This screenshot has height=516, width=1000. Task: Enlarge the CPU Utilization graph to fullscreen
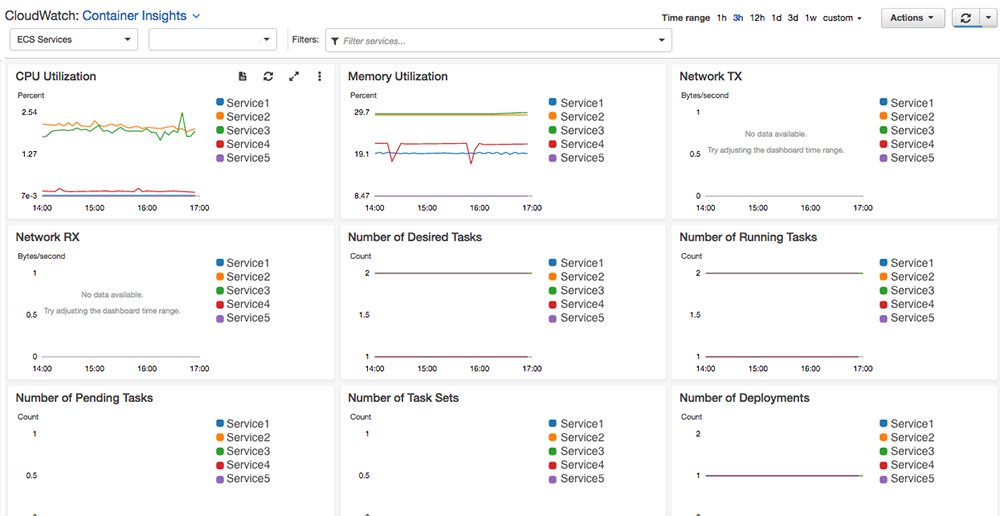(x=294, y=76)
